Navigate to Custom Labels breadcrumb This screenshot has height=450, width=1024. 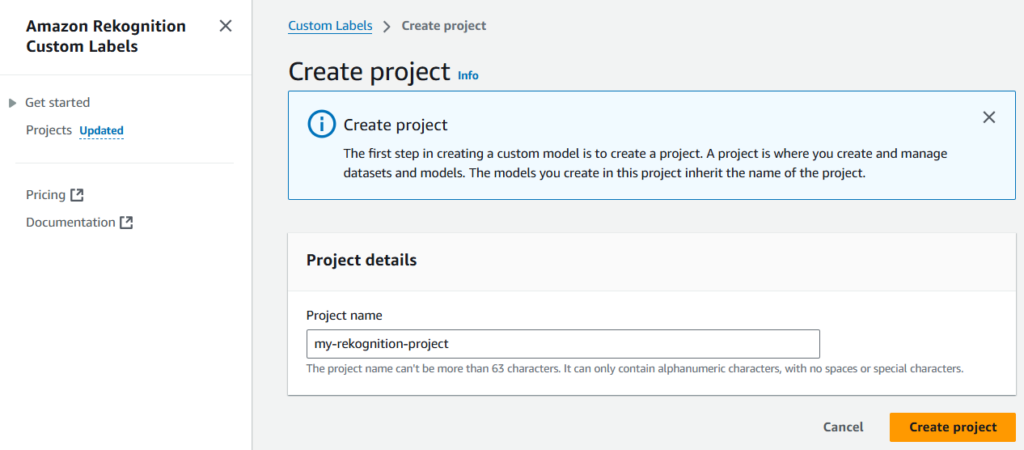coord(330,26)
